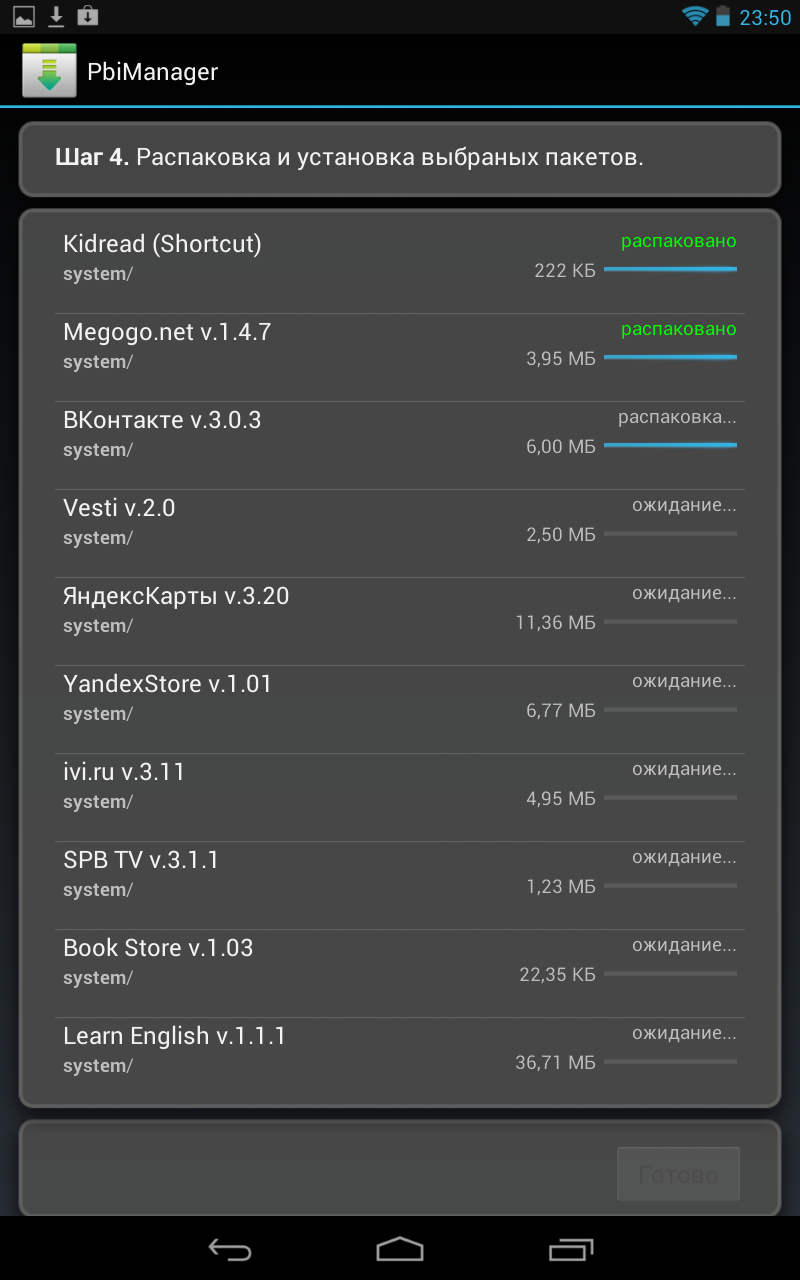Click the system/ path under ivi.ru
The height and width of the screenshot is (1280, 800).
[x=98, y=802]
